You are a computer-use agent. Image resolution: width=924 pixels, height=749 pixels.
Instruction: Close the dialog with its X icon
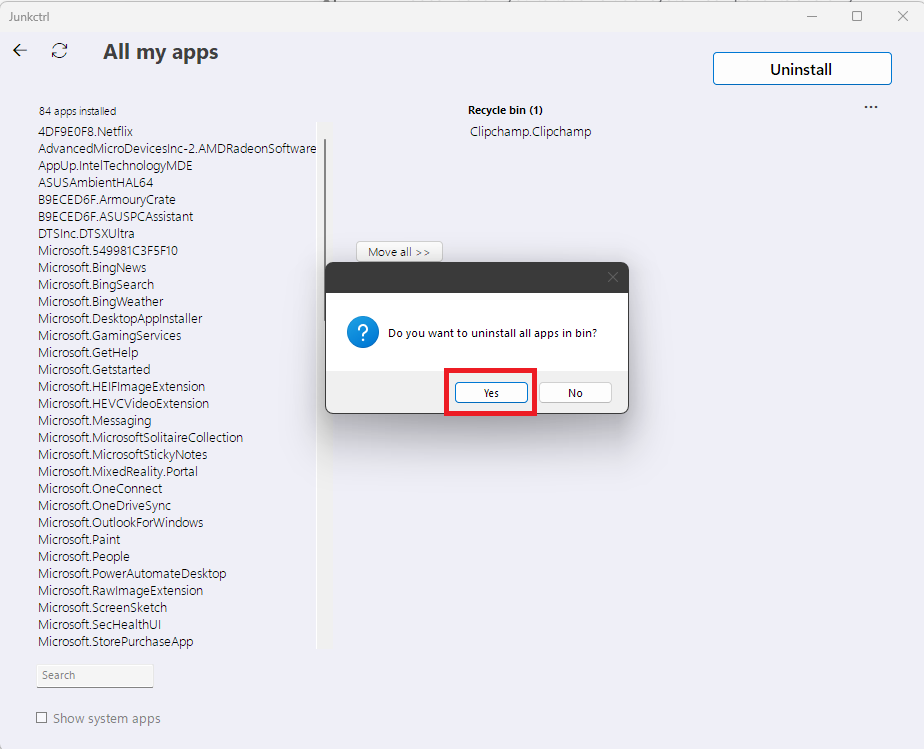pos(613,277)
